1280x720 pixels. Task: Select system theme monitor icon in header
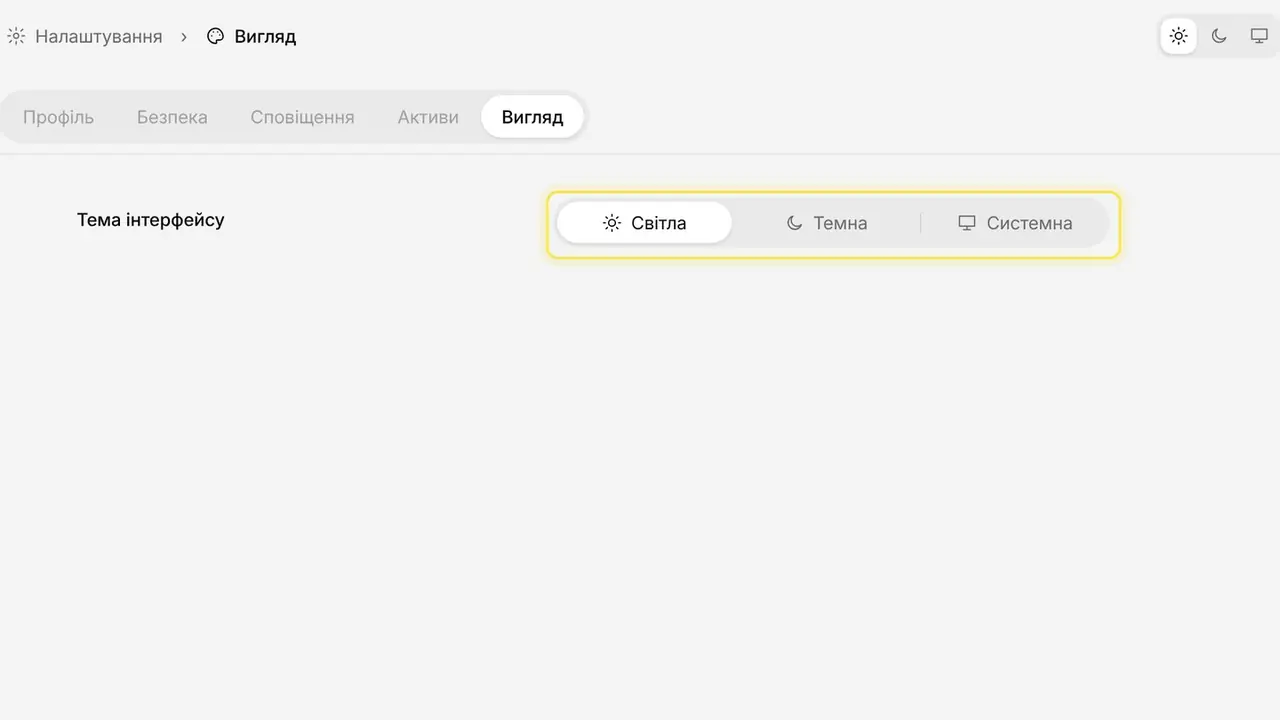[1259, 36]
